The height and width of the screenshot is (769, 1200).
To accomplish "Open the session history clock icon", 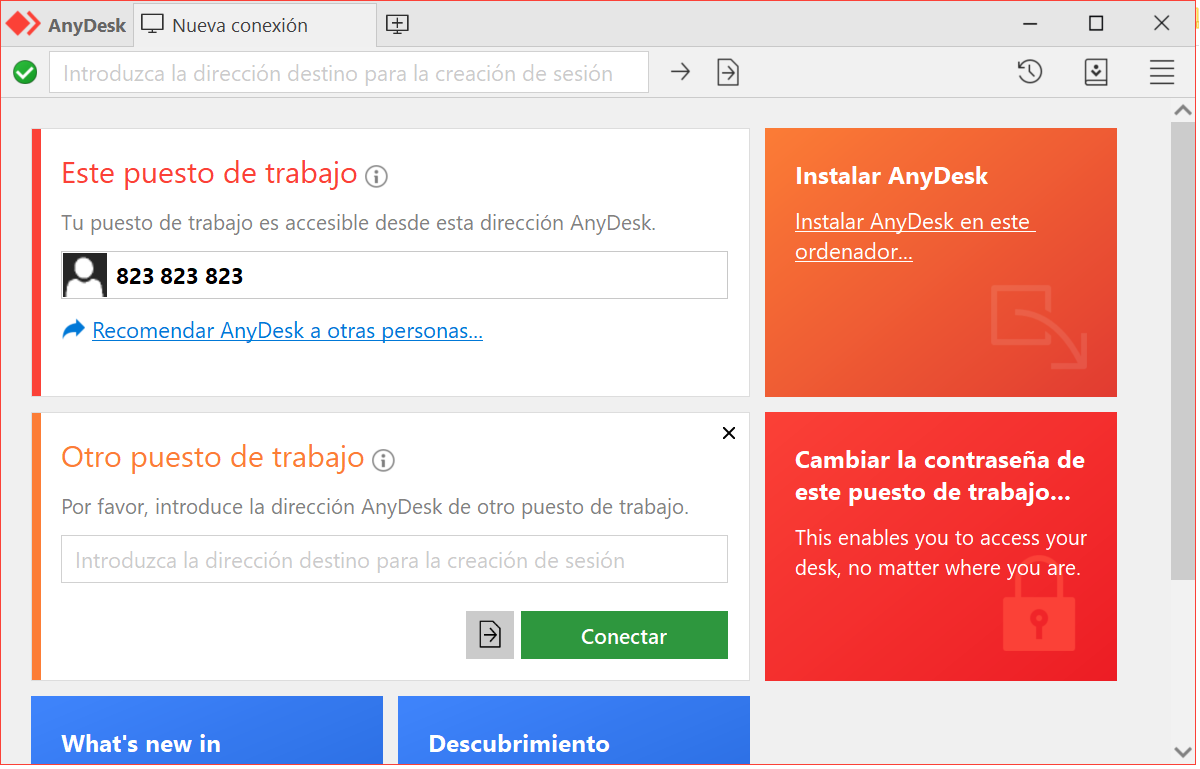I will pos(1030,72).
